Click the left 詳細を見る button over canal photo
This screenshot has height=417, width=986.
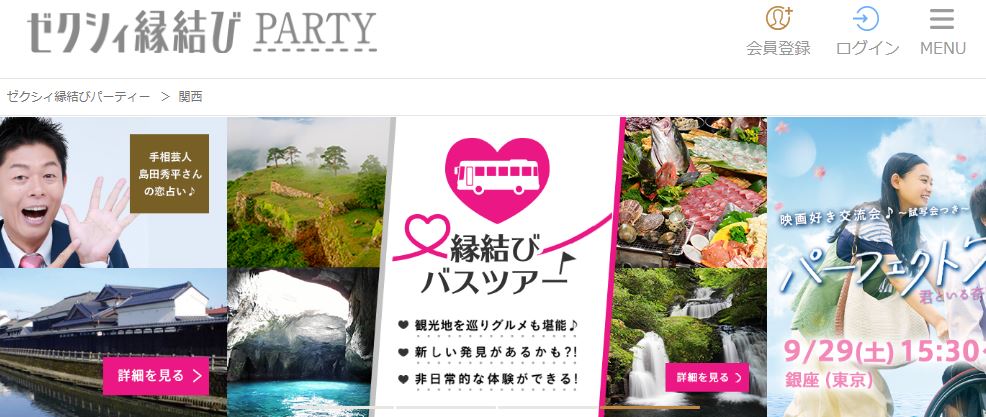[155, 376]
